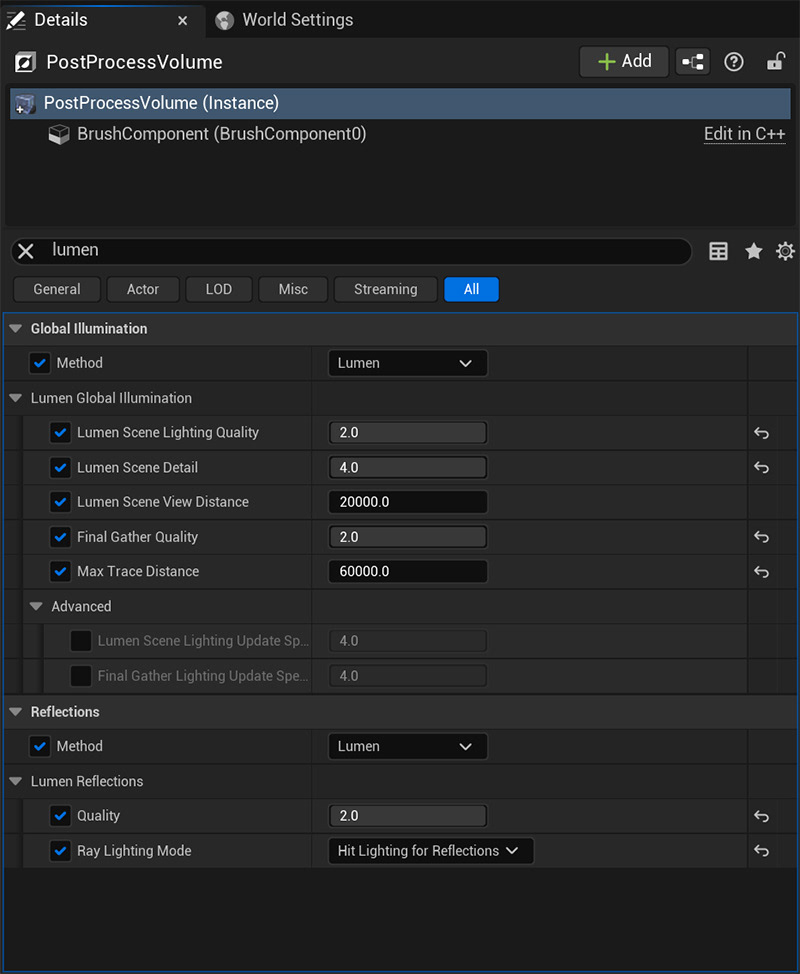
Task: Select BrushComponent (BrushComponent0) row
Action: (x=400, y=134)
